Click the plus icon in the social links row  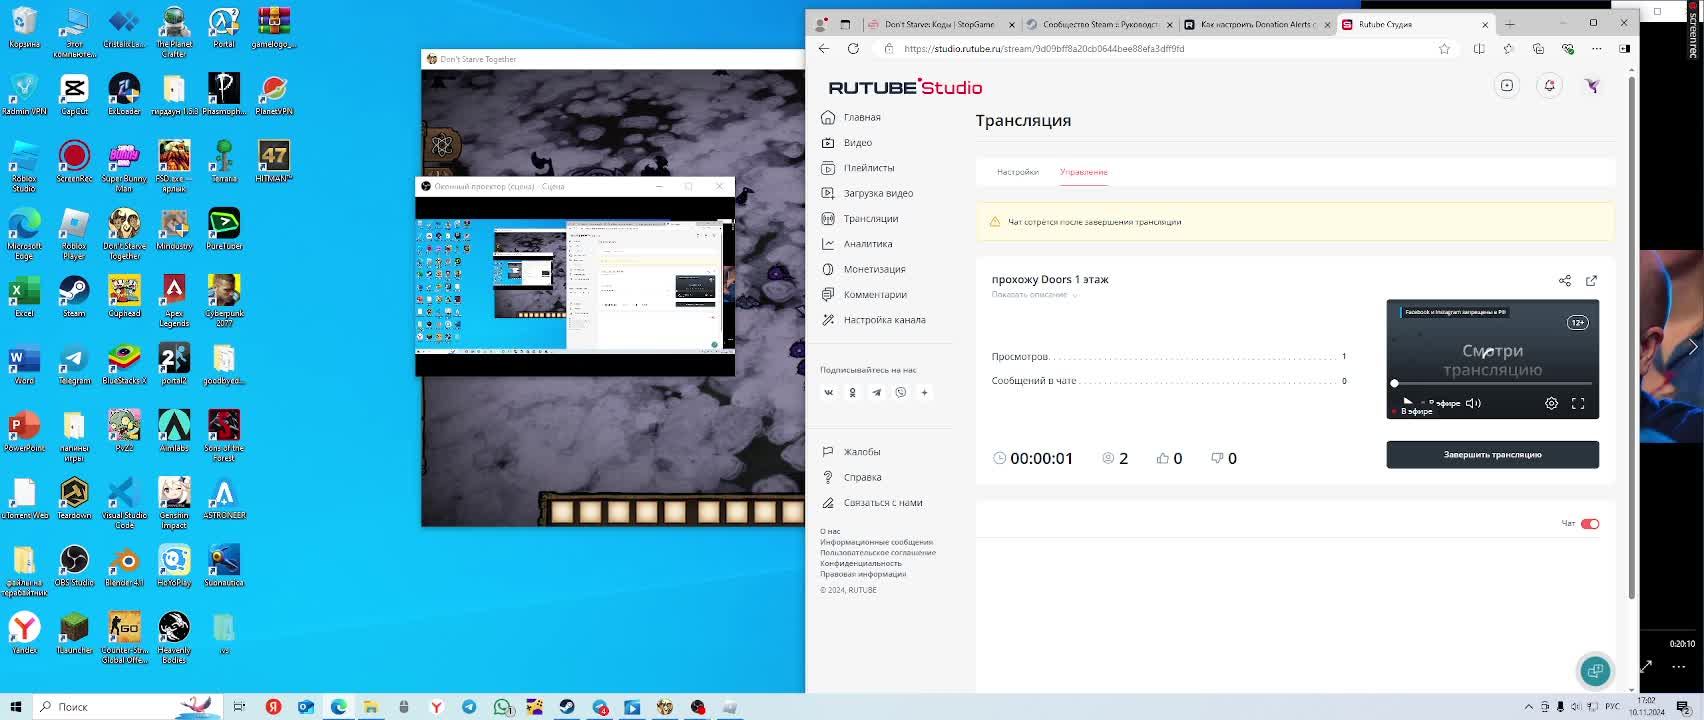click(x=924, y=393)
